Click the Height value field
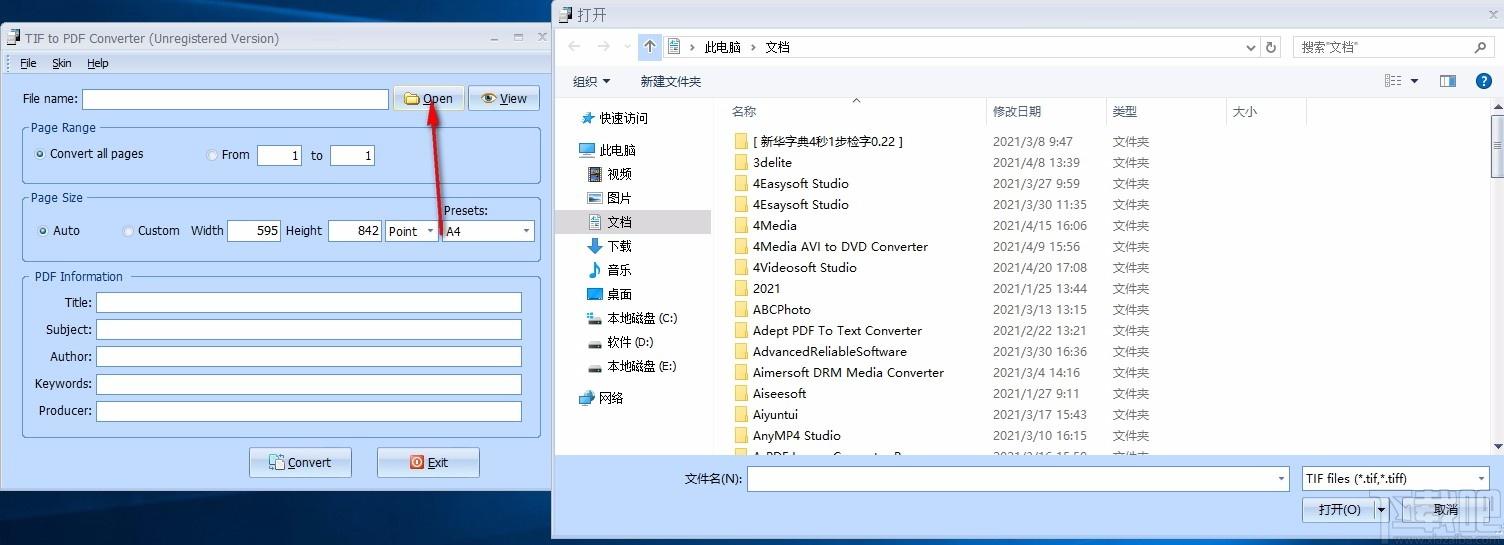1504x545 pixels. coord(354,231)
